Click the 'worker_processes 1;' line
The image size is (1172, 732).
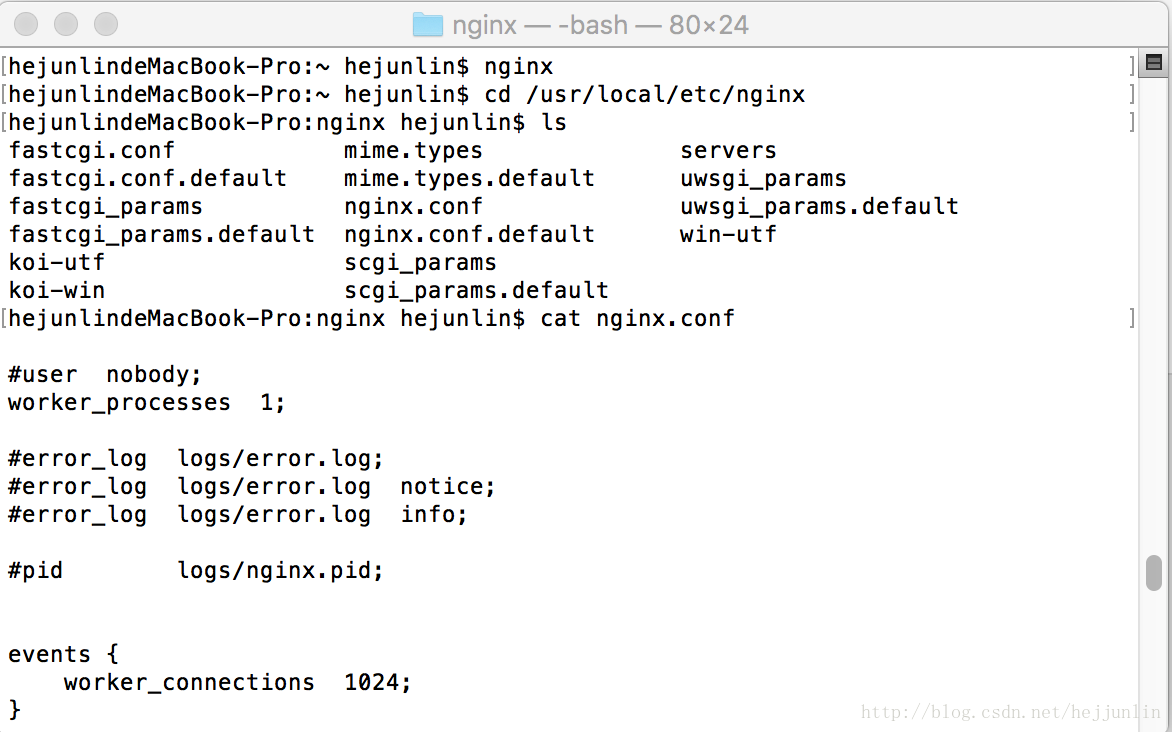[x=146, y=402]
